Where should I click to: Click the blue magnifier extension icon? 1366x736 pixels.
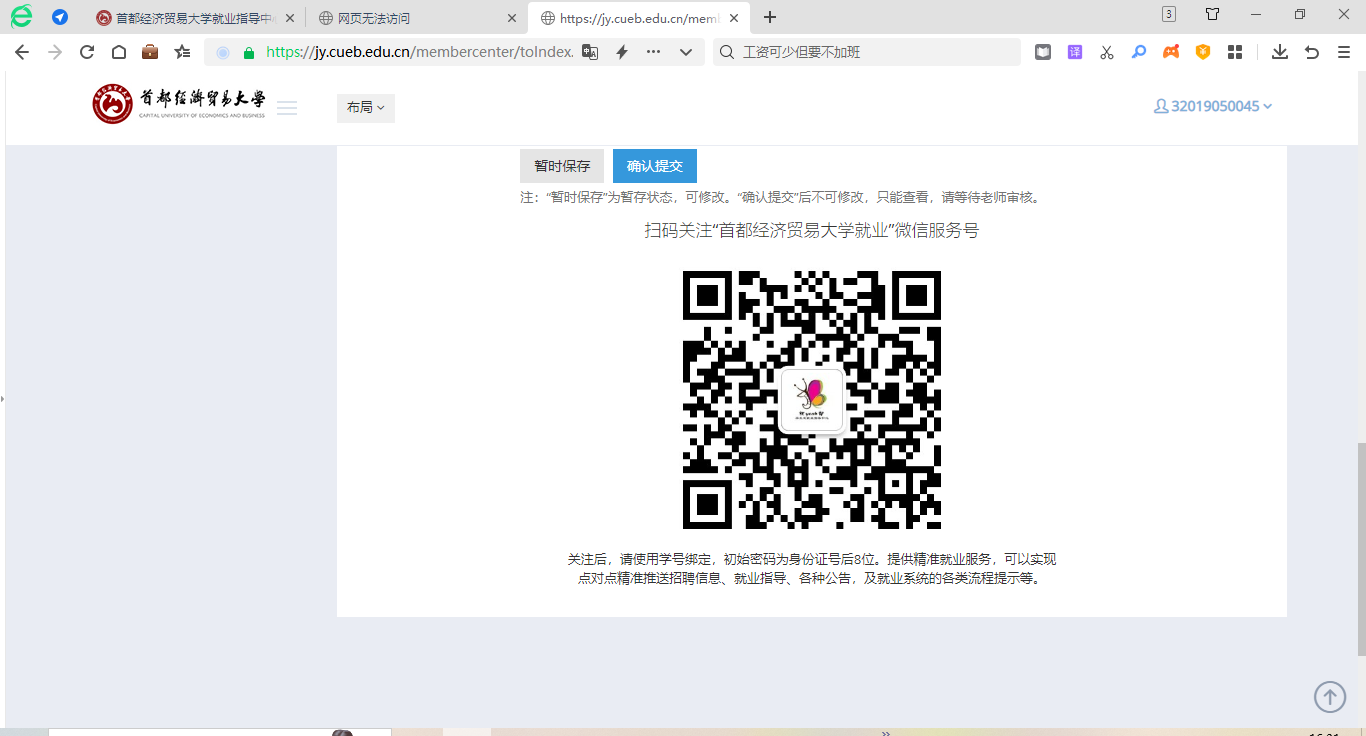click(1139, 52)
